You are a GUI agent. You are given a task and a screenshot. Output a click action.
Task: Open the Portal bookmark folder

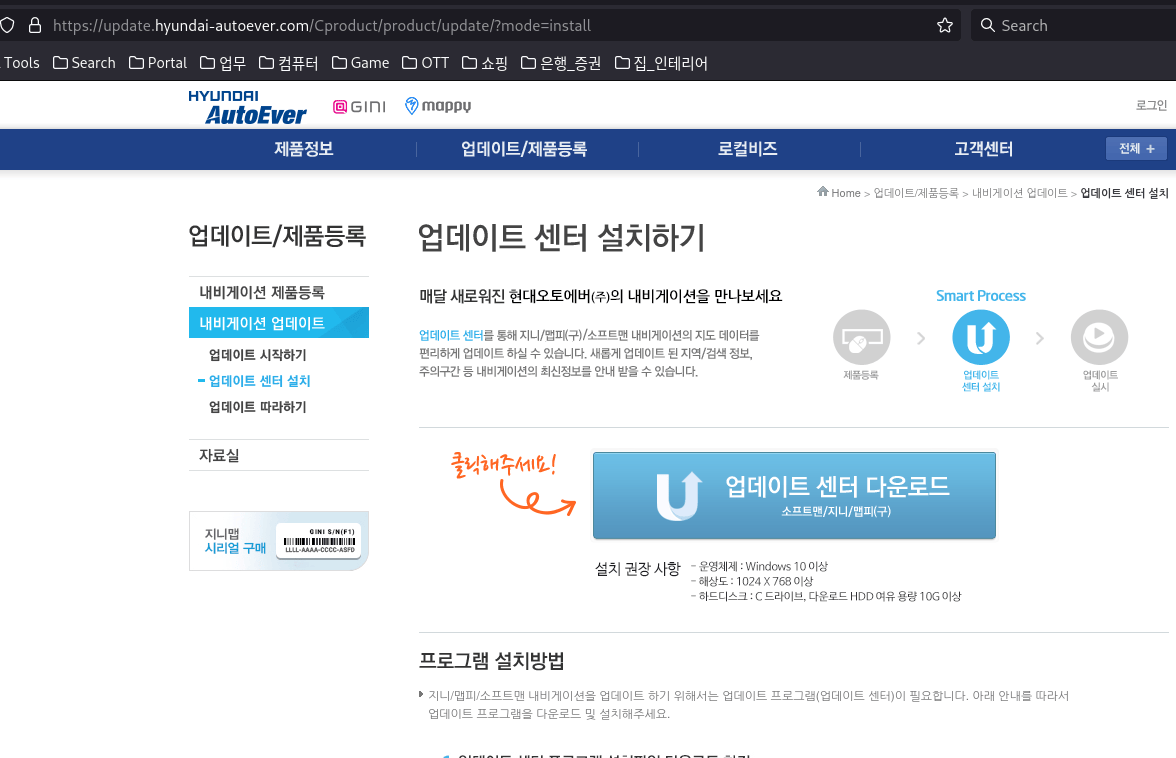(158, 63)
